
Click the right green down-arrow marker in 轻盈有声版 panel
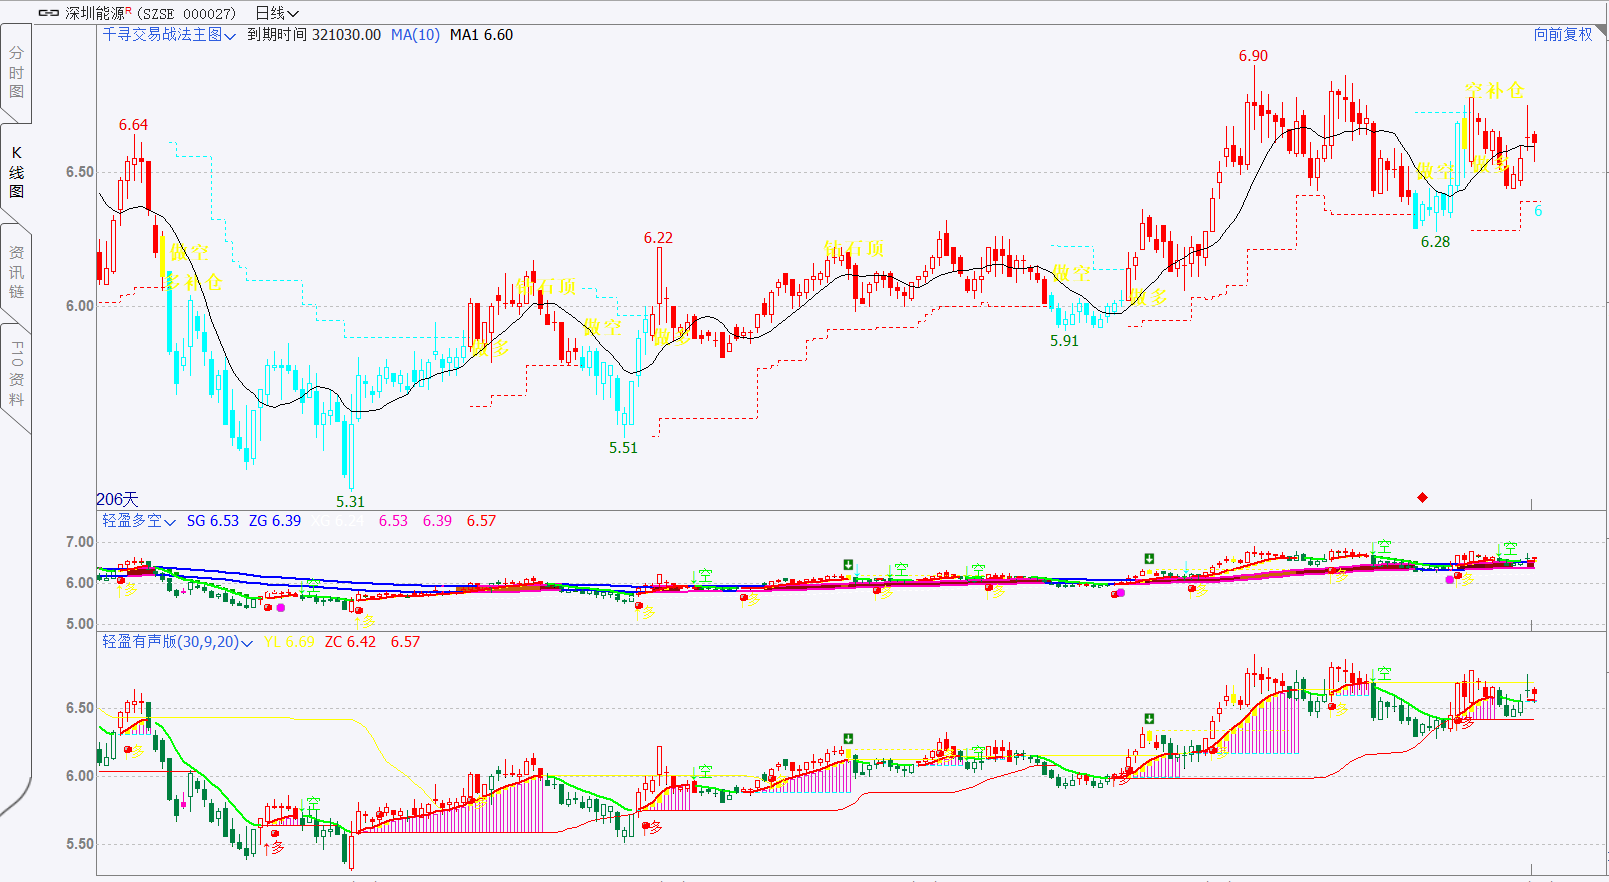pyautogui.click(x=1149, y=719)
